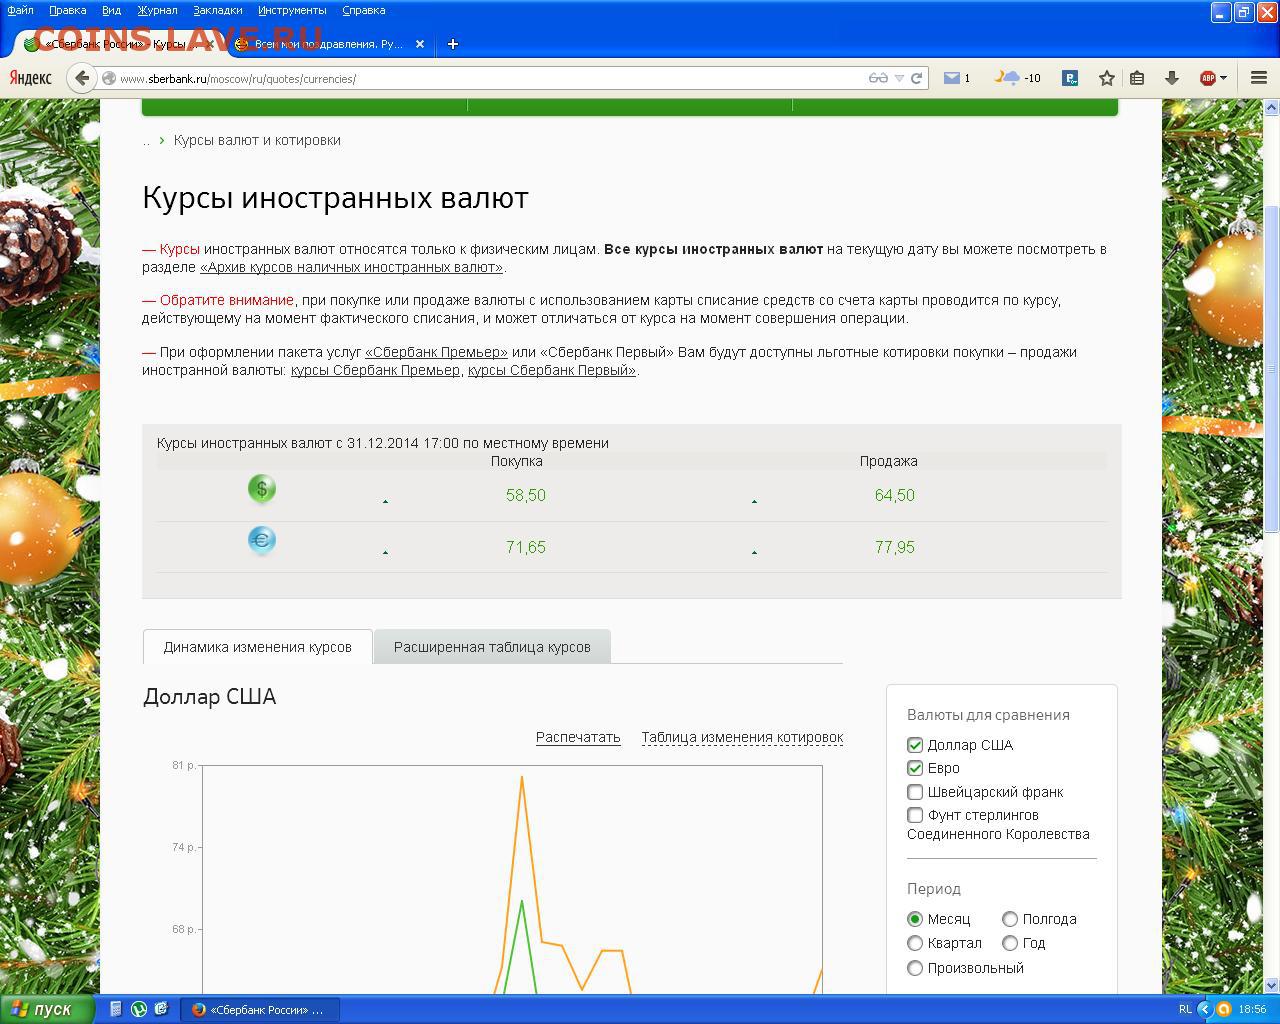Viewport: 1280px width, 1024px height.
Task: Open курсы Сбербанк Премьер link
Action: tap(375, 370)
